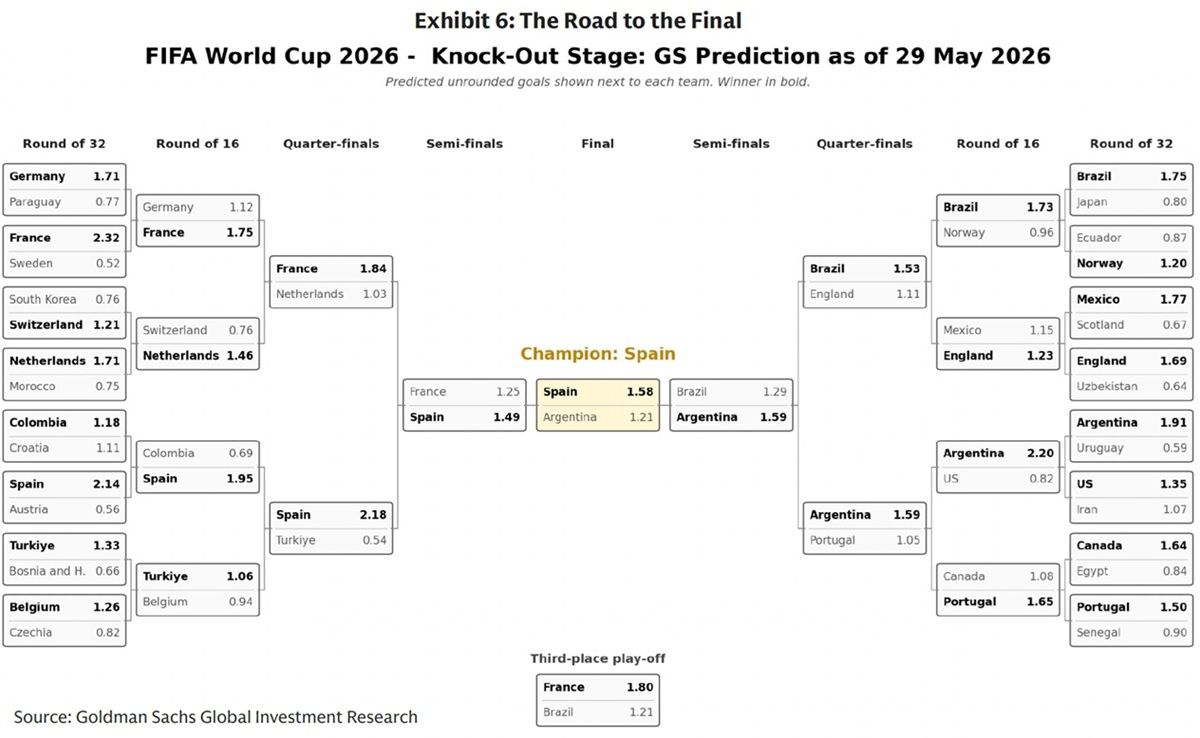Select the left Quarter-finals column header
The width and height of the screenshot is (1200, 738).
[x=331, y=144]
